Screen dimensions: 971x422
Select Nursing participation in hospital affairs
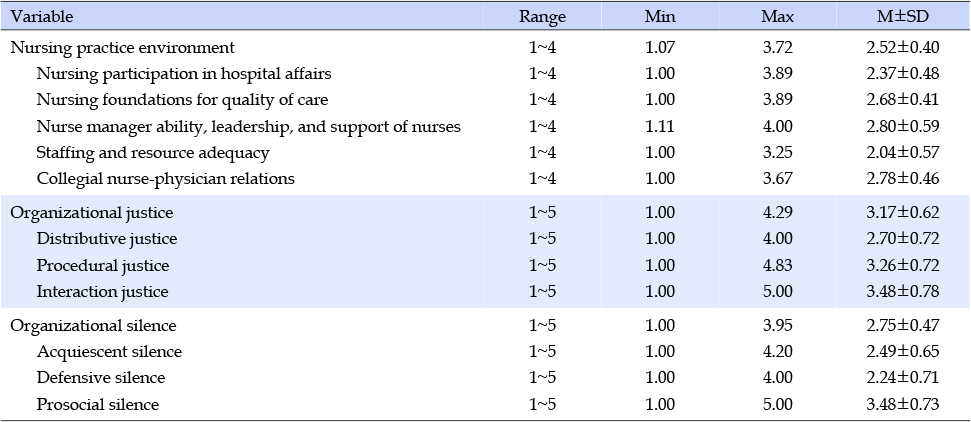184,74
